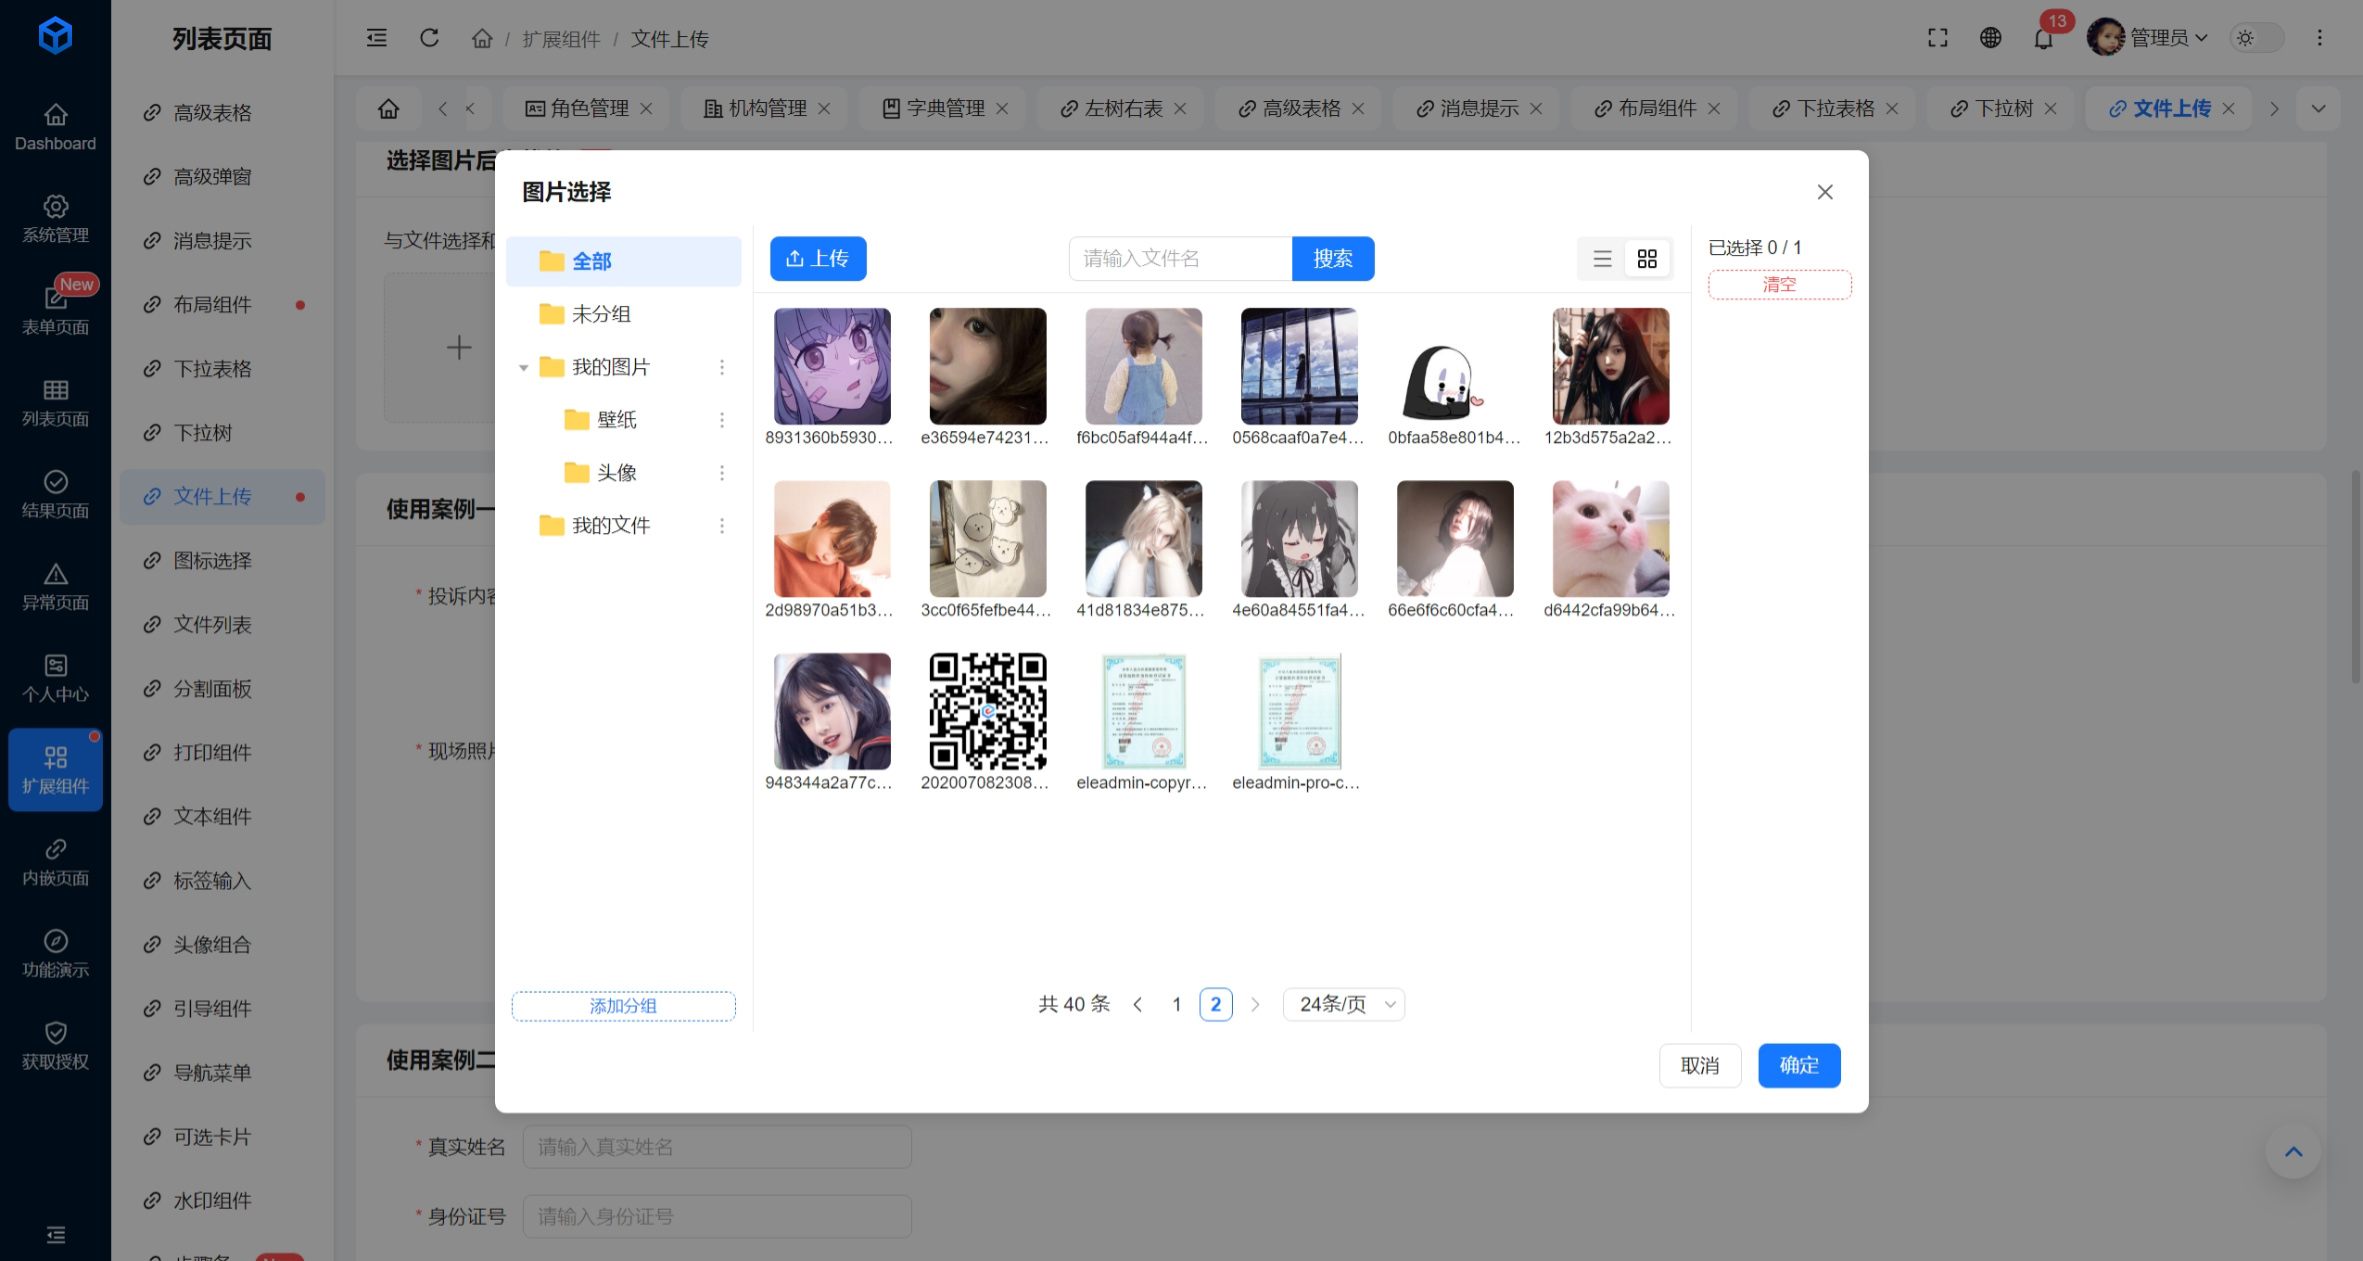
Task: Switch to grid view layout icon
Action: [x=1647, y=259]
